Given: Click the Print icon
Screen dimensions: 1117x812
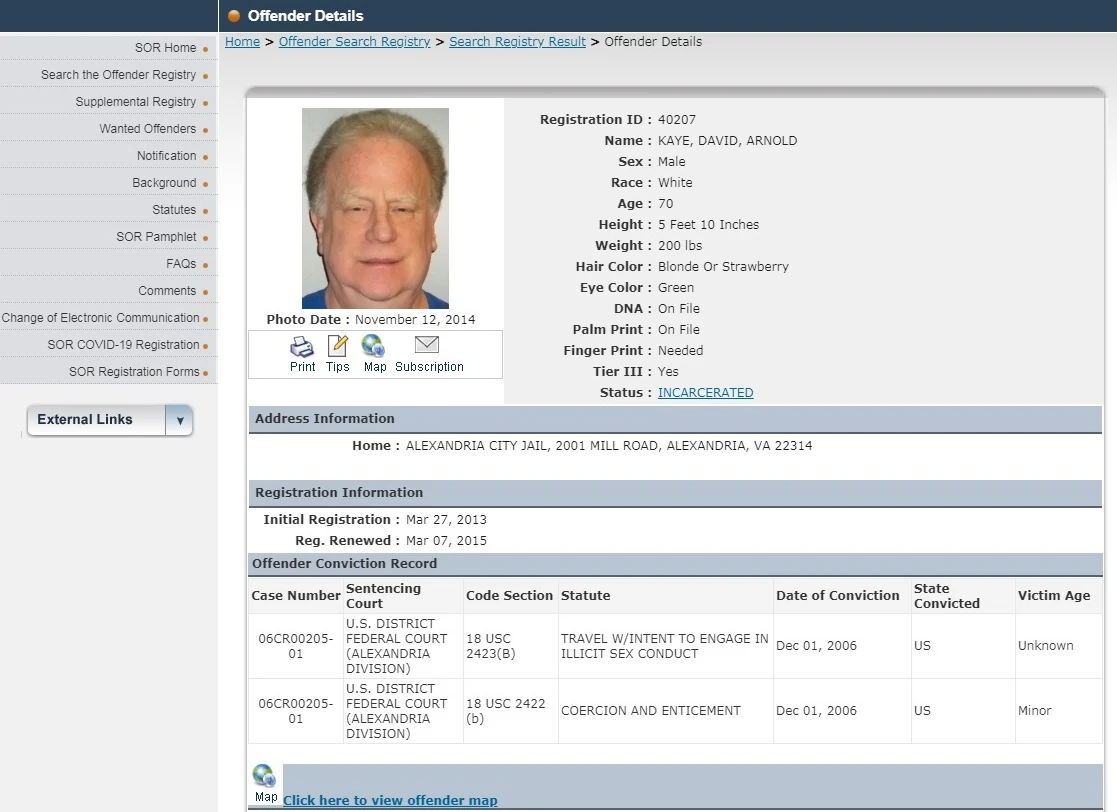Looking at the screenshot, I should 302,349.
